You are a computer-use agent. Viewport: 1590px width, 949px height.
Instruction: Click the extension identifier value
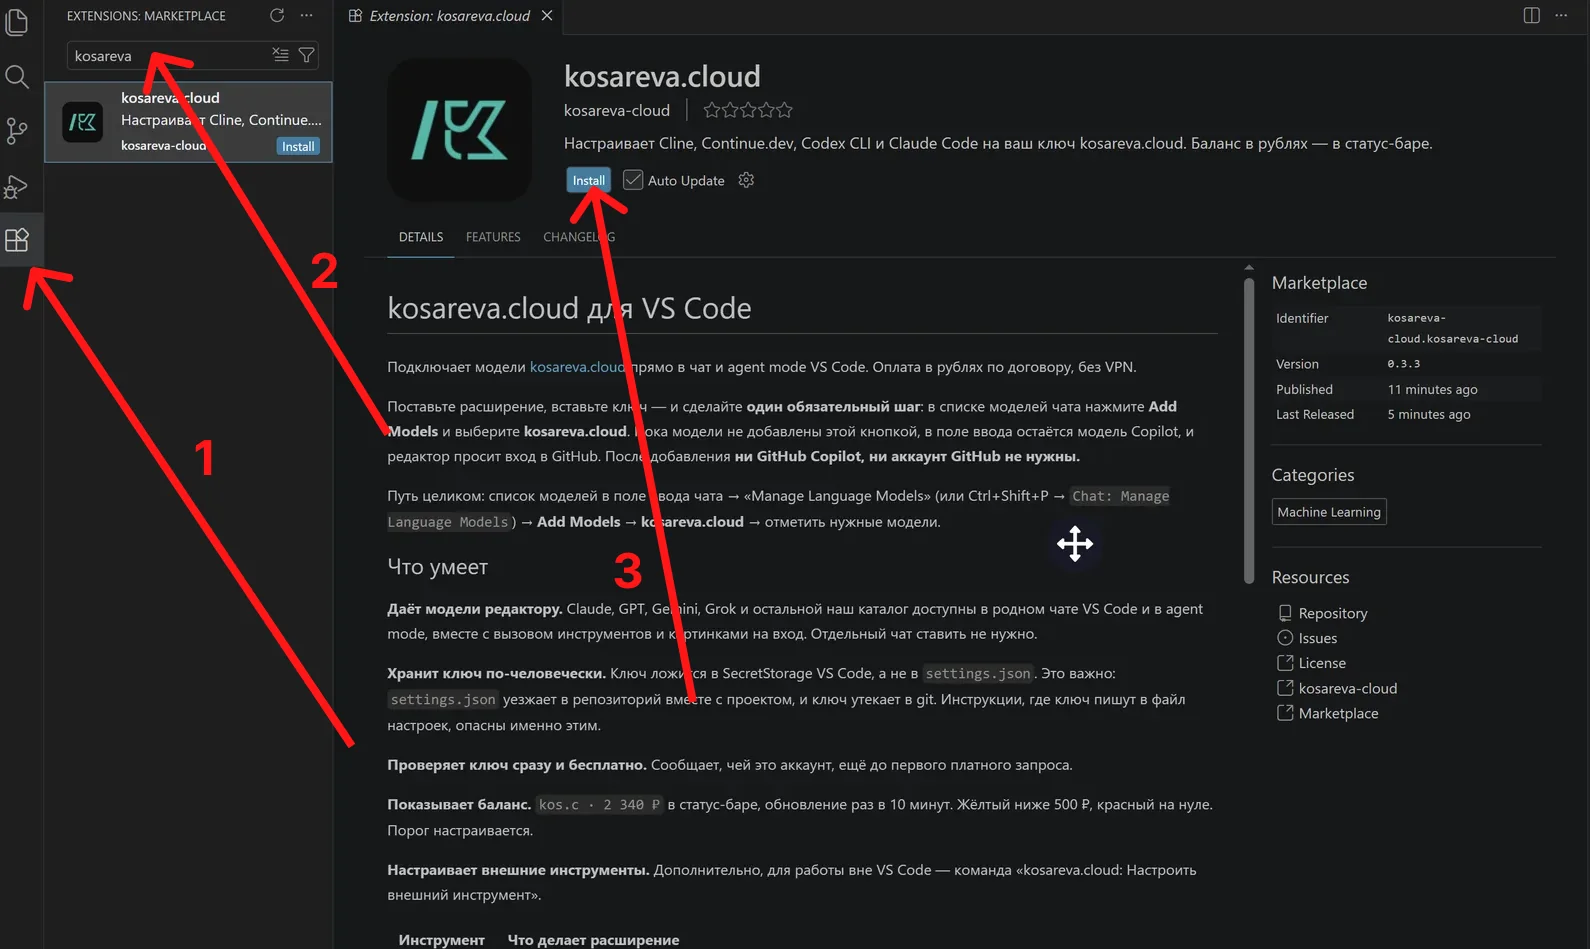(x=1452, y=328)
